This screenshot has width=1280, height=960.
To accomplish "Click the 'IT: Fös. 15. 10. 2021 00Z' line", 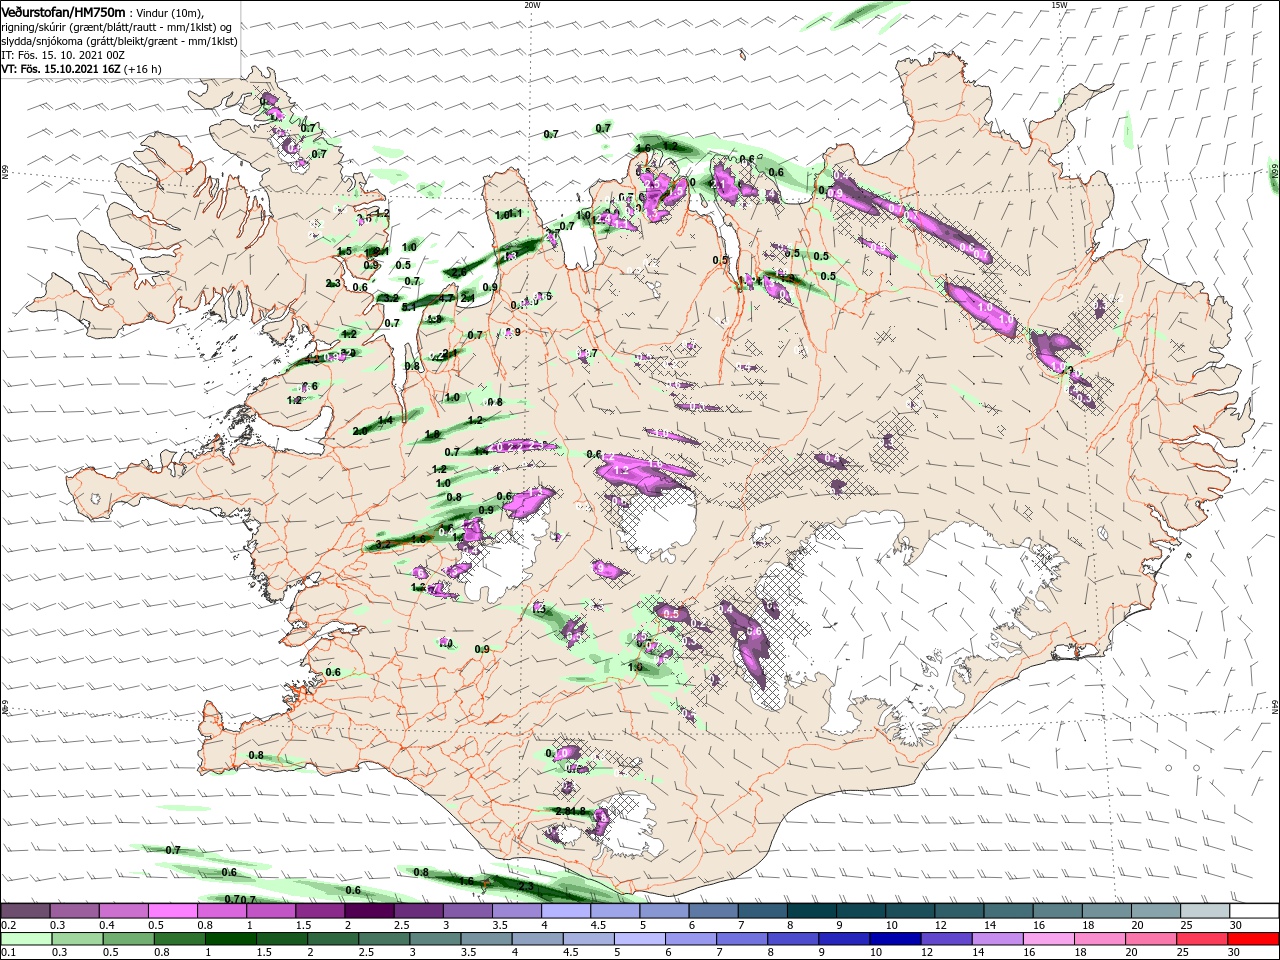I will click(x=61, y=55).
